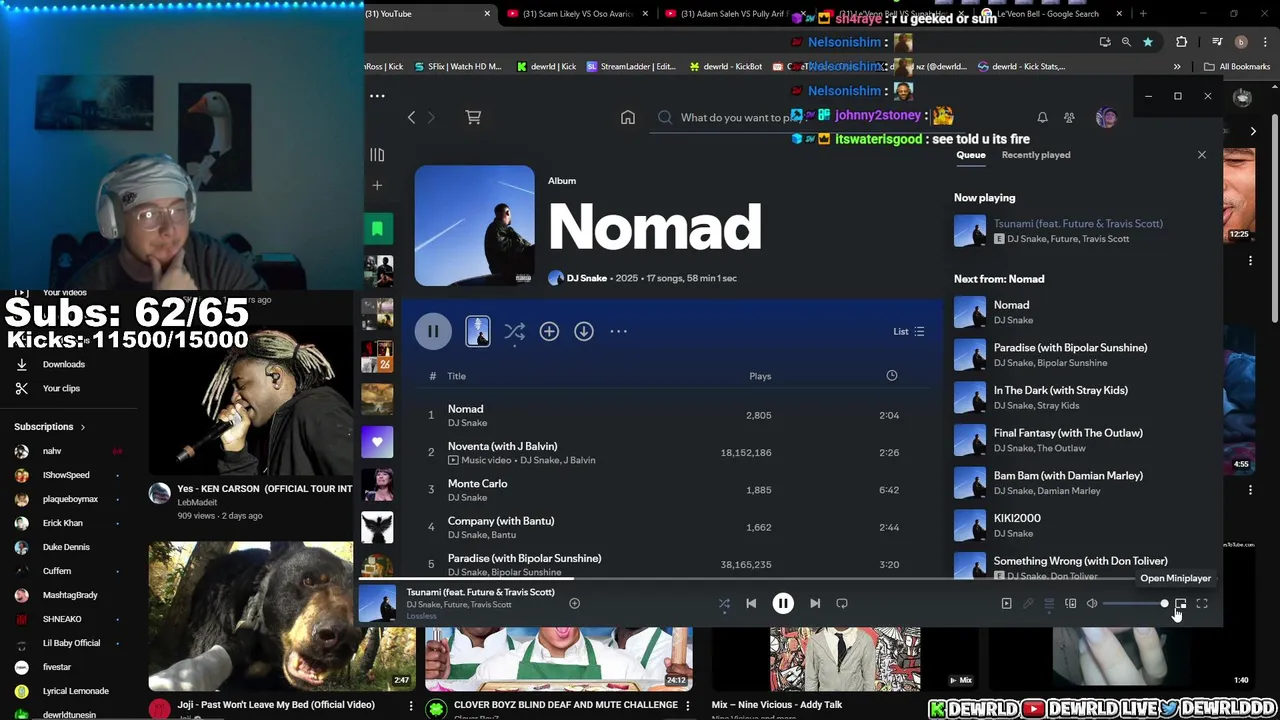1280x720 pixels.
Task: Open the green bookmark playlist in sidebar
Action: pos(377,229)
